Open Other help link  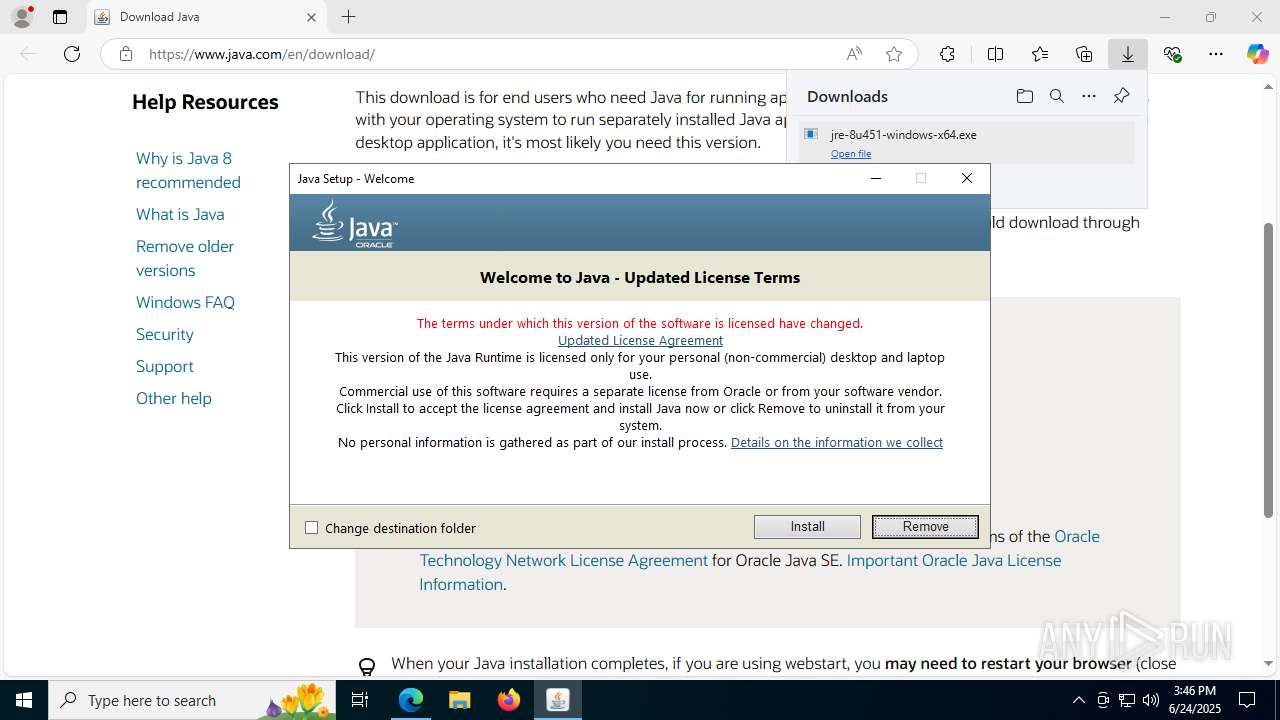click(174, 398)
